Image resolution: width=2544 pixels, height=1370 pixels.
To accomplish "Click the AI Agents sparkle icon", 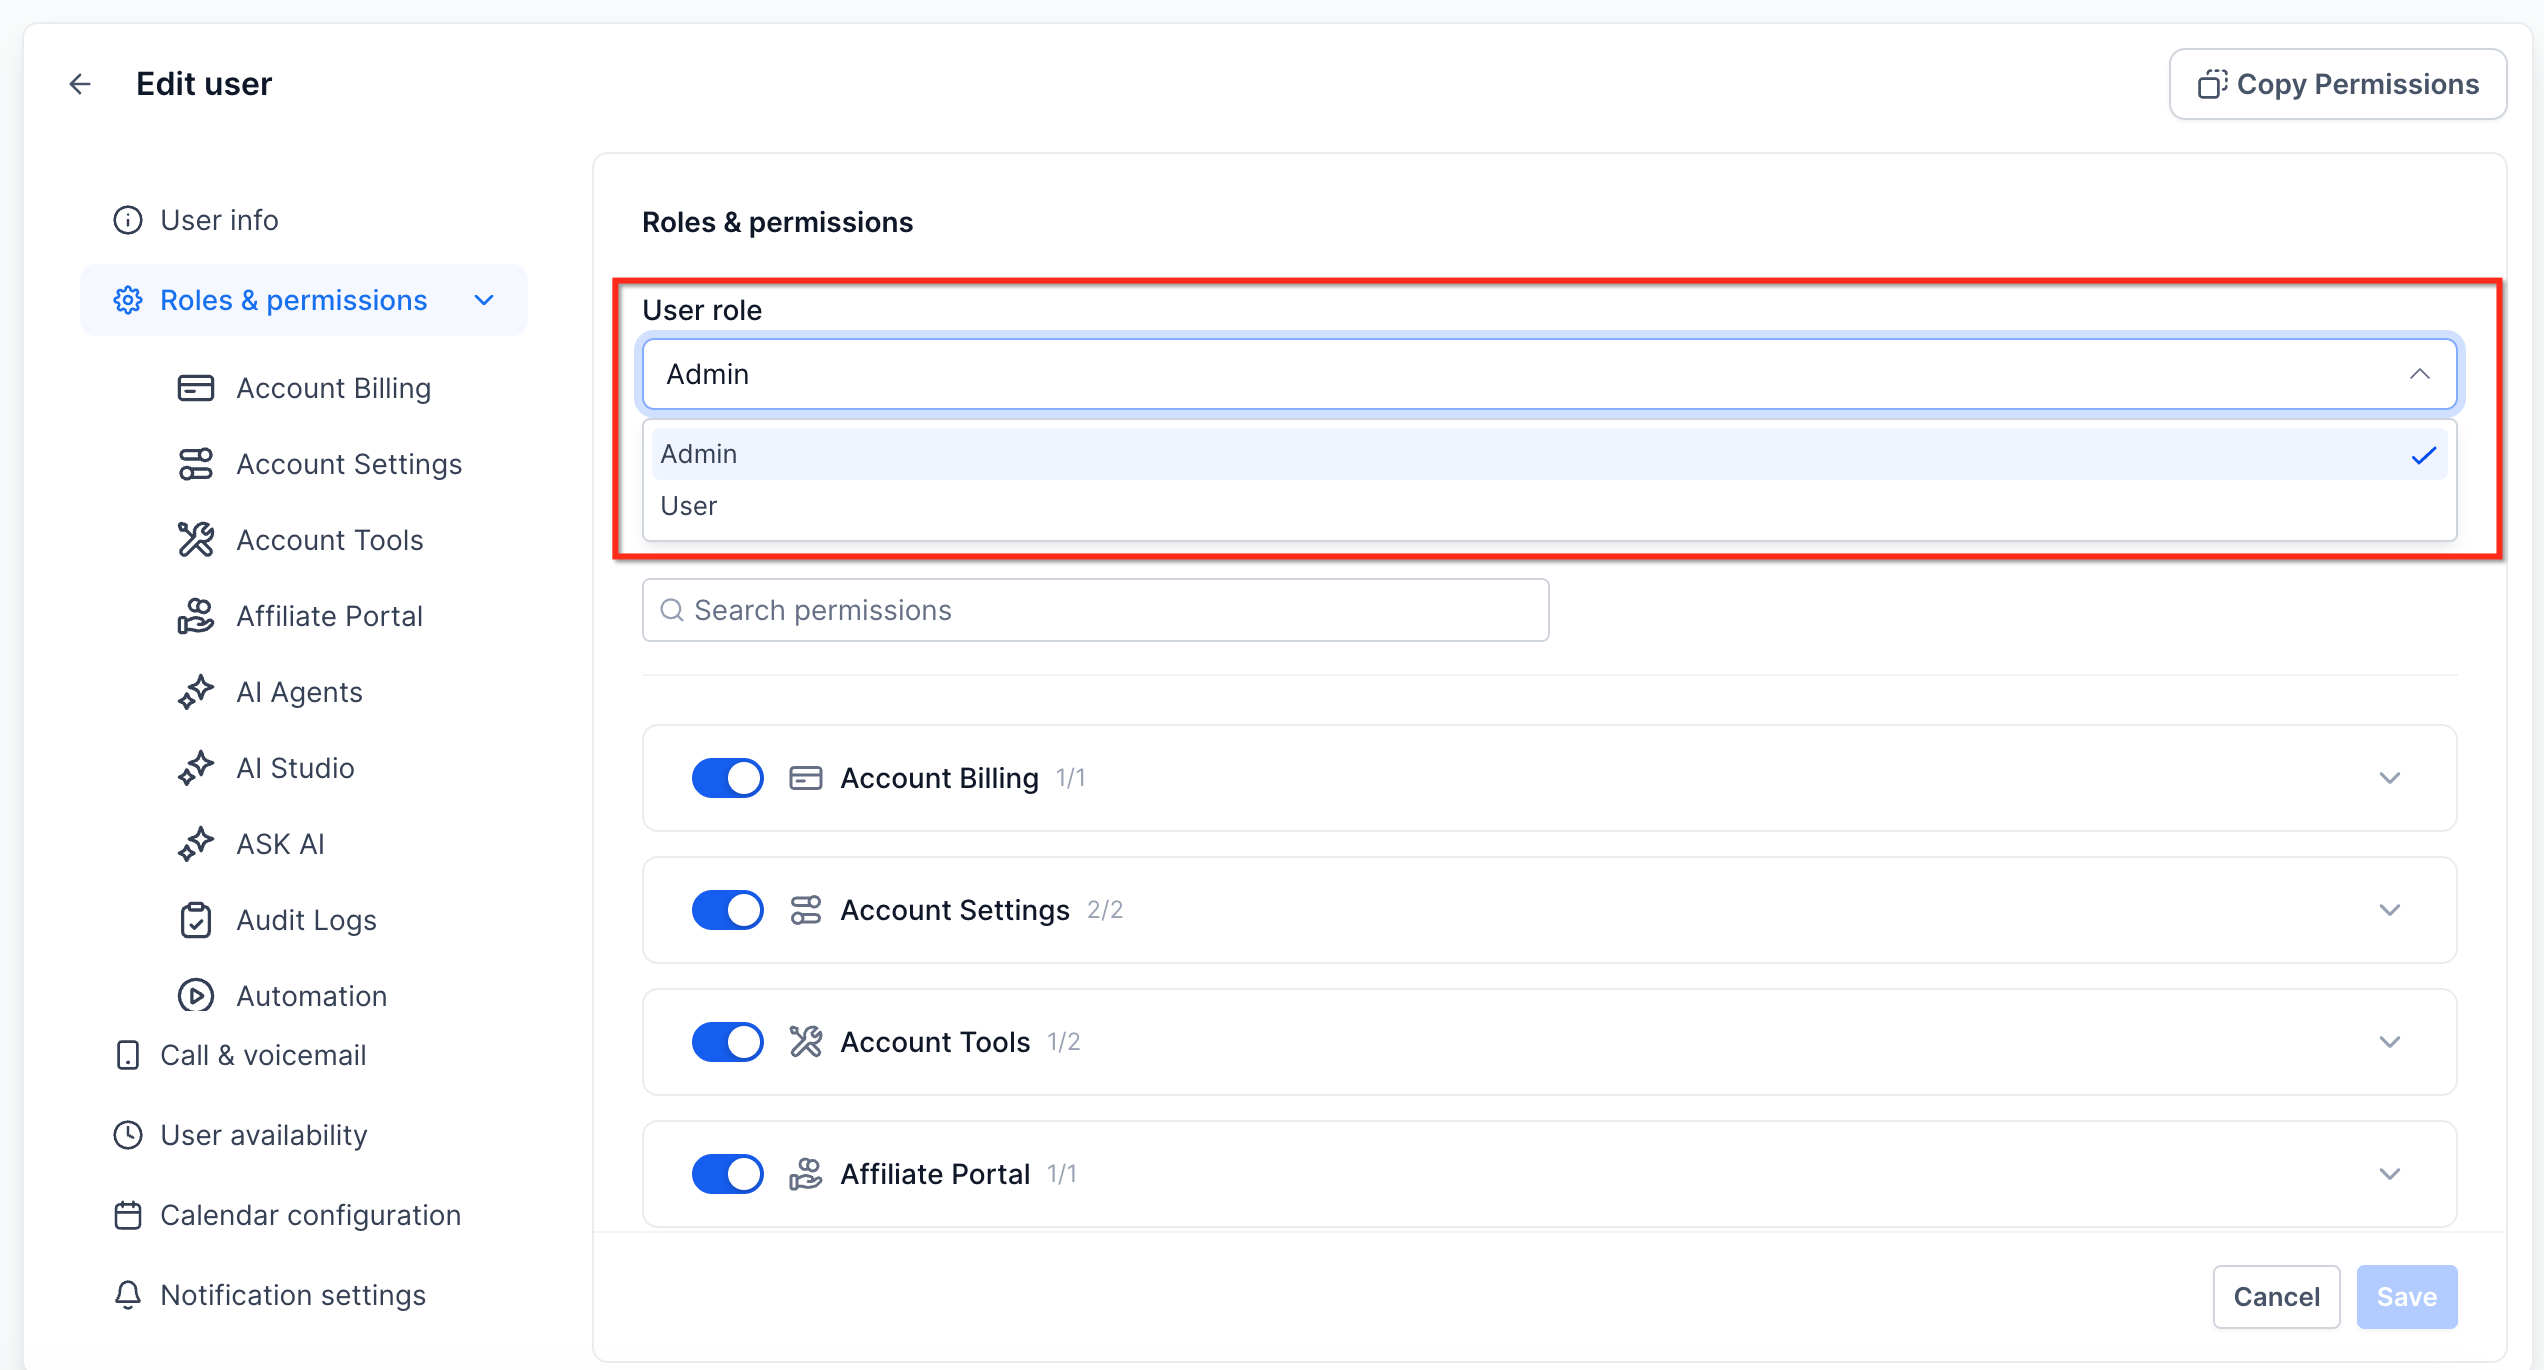I will tap(195, 692).
